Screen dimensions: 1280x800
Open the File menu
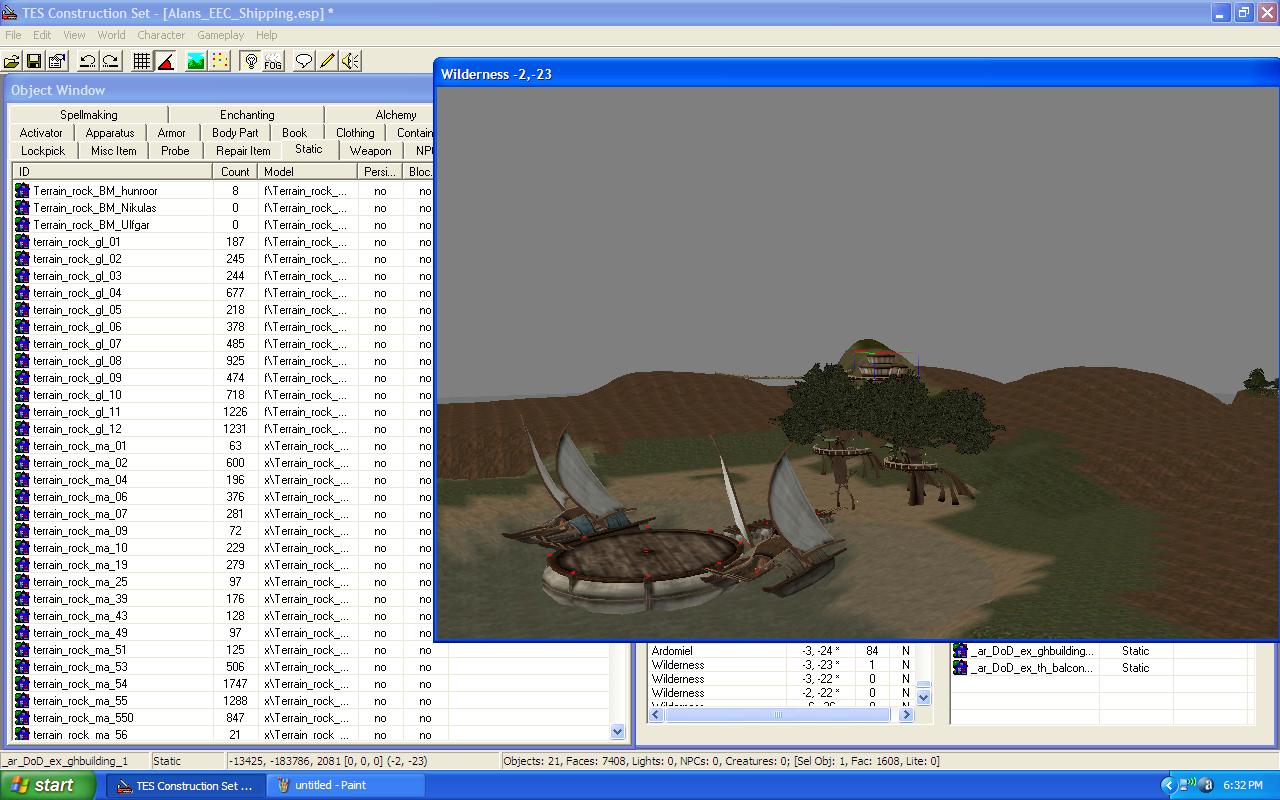13,35
